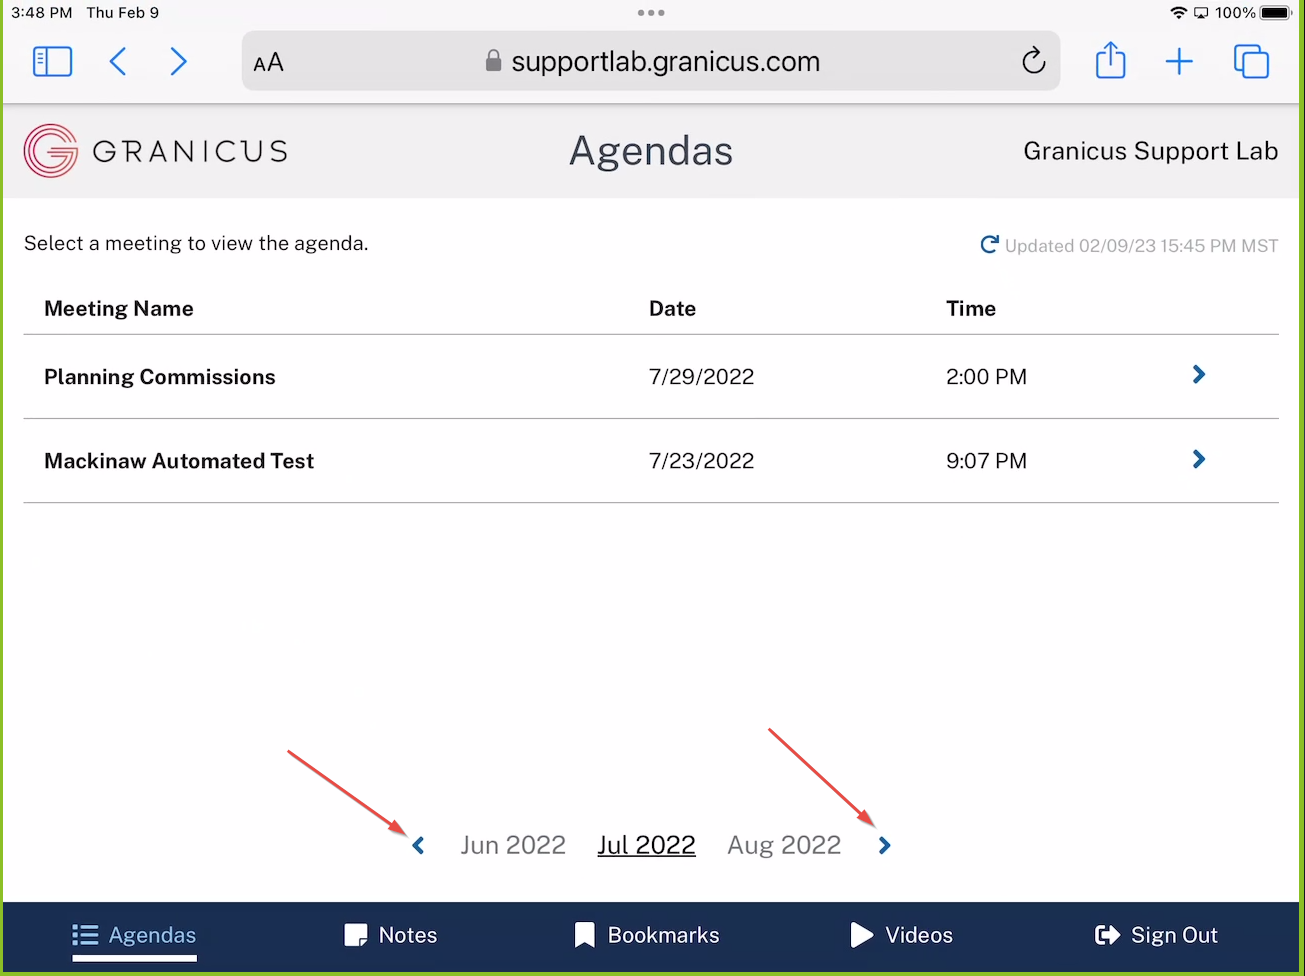
Task: Reload the supportlab.granicus.com page
Action: coord(1033,61)
